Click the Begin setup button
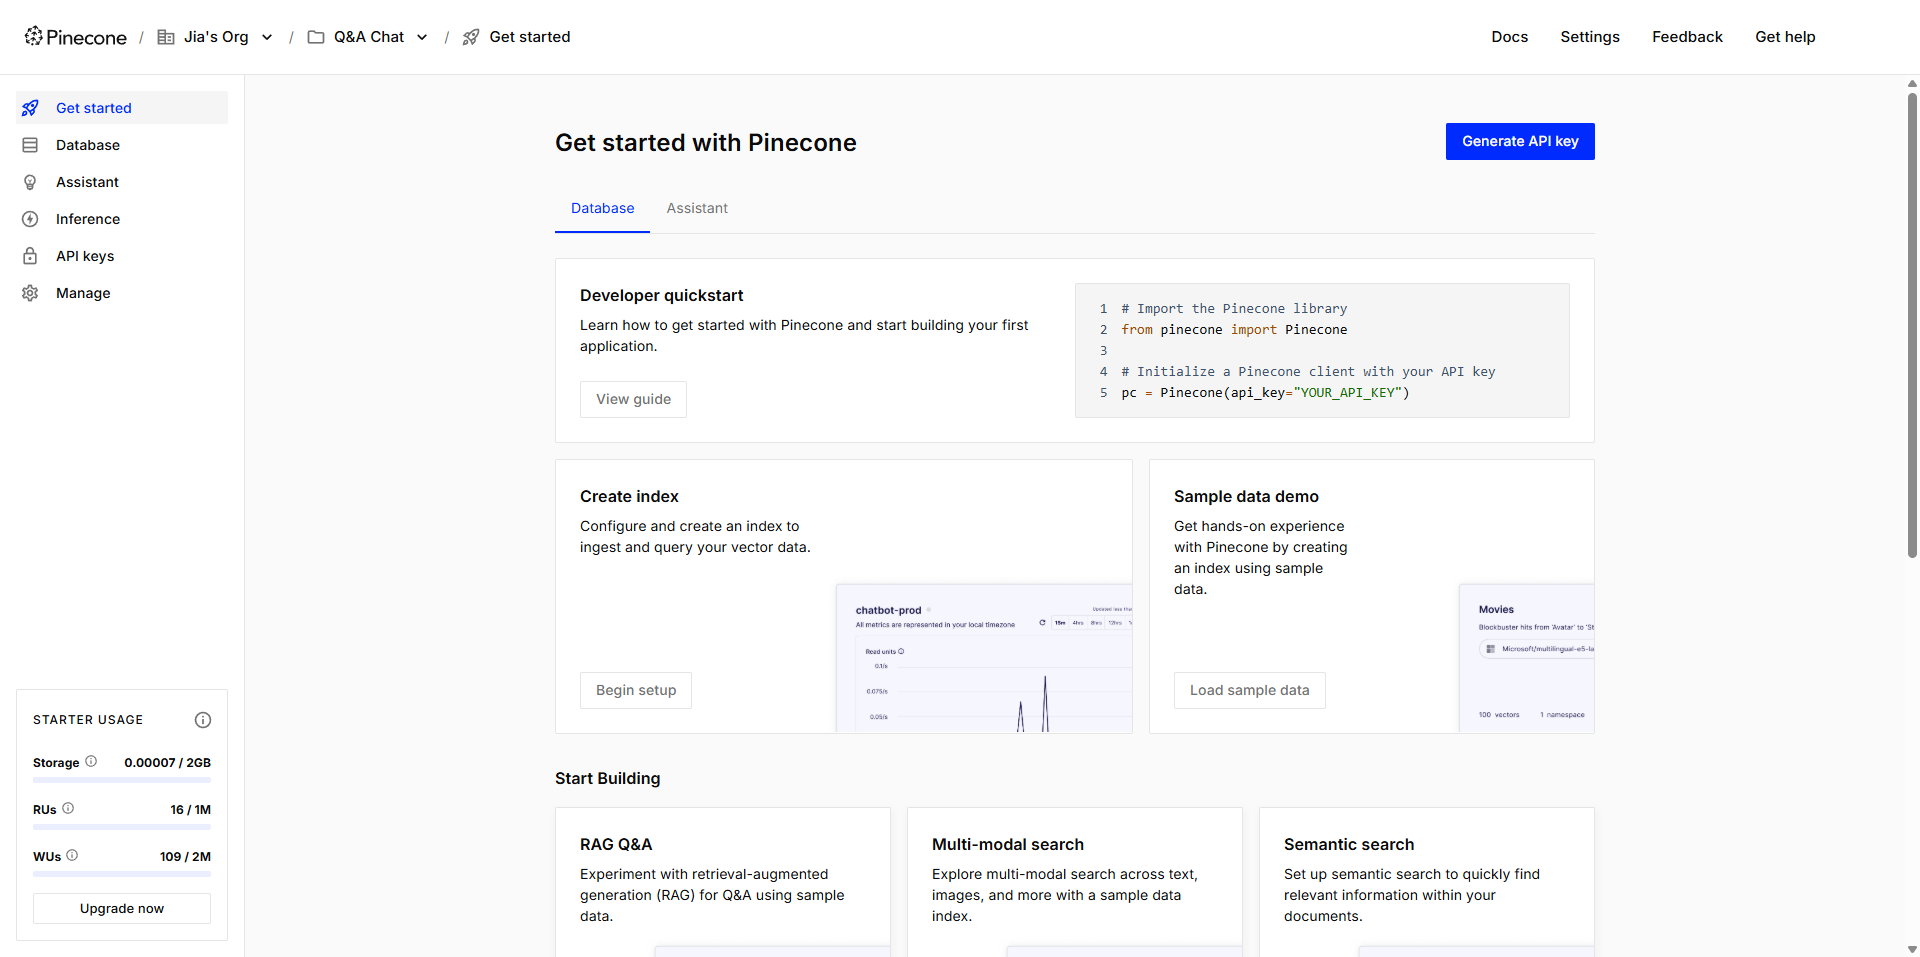The width and height of the screenshot is (1920, 957). coord(636,690)
